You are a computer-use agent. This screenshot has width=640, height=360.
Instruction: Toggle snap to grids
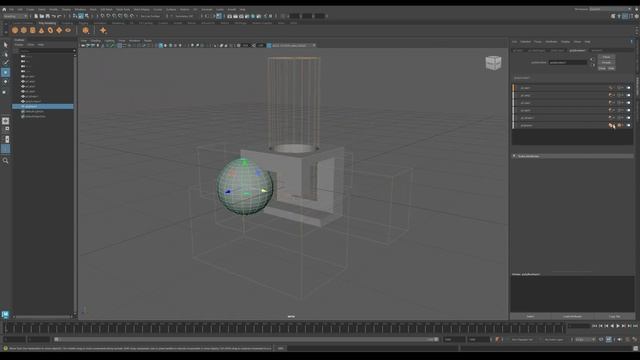(102, 16)
